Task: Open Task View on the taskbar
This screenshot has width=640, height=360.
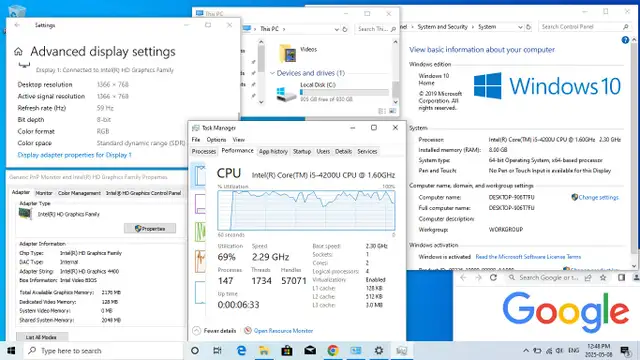Action: point(218,351)
